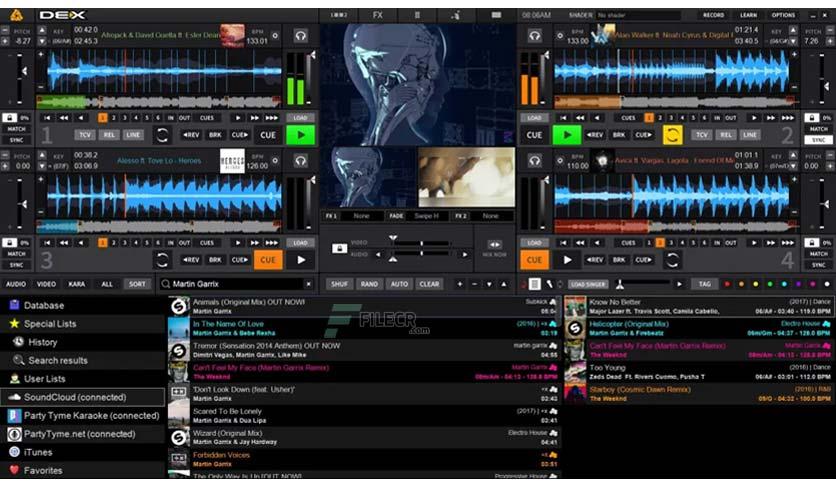
Task: Select the red color tag dot
Action: 727,284
